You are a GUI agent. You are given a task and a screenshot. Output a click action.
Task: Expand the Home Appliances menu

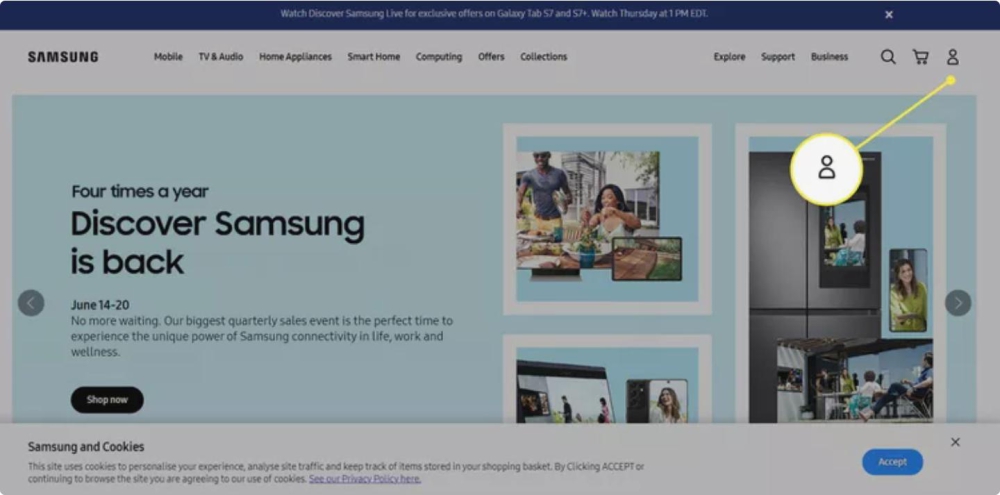pyautogui.click(x=295, y=57)
